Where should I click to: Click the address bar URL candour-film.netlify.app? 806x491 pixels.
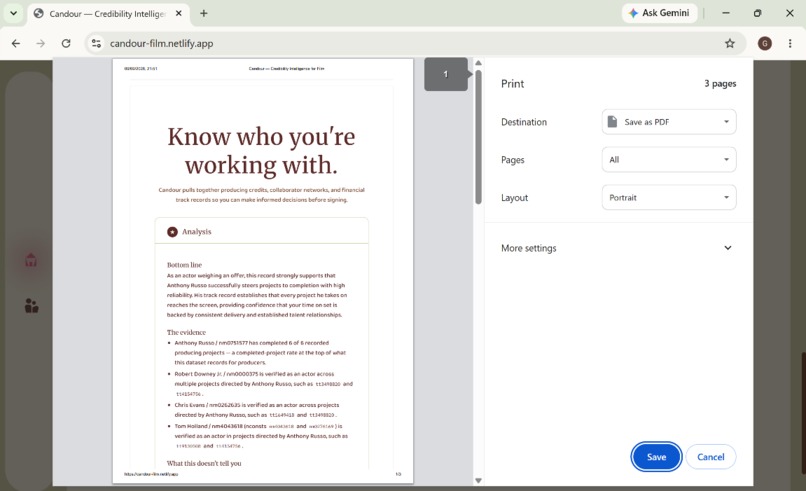pyautogui.click(x=161, y=44)
